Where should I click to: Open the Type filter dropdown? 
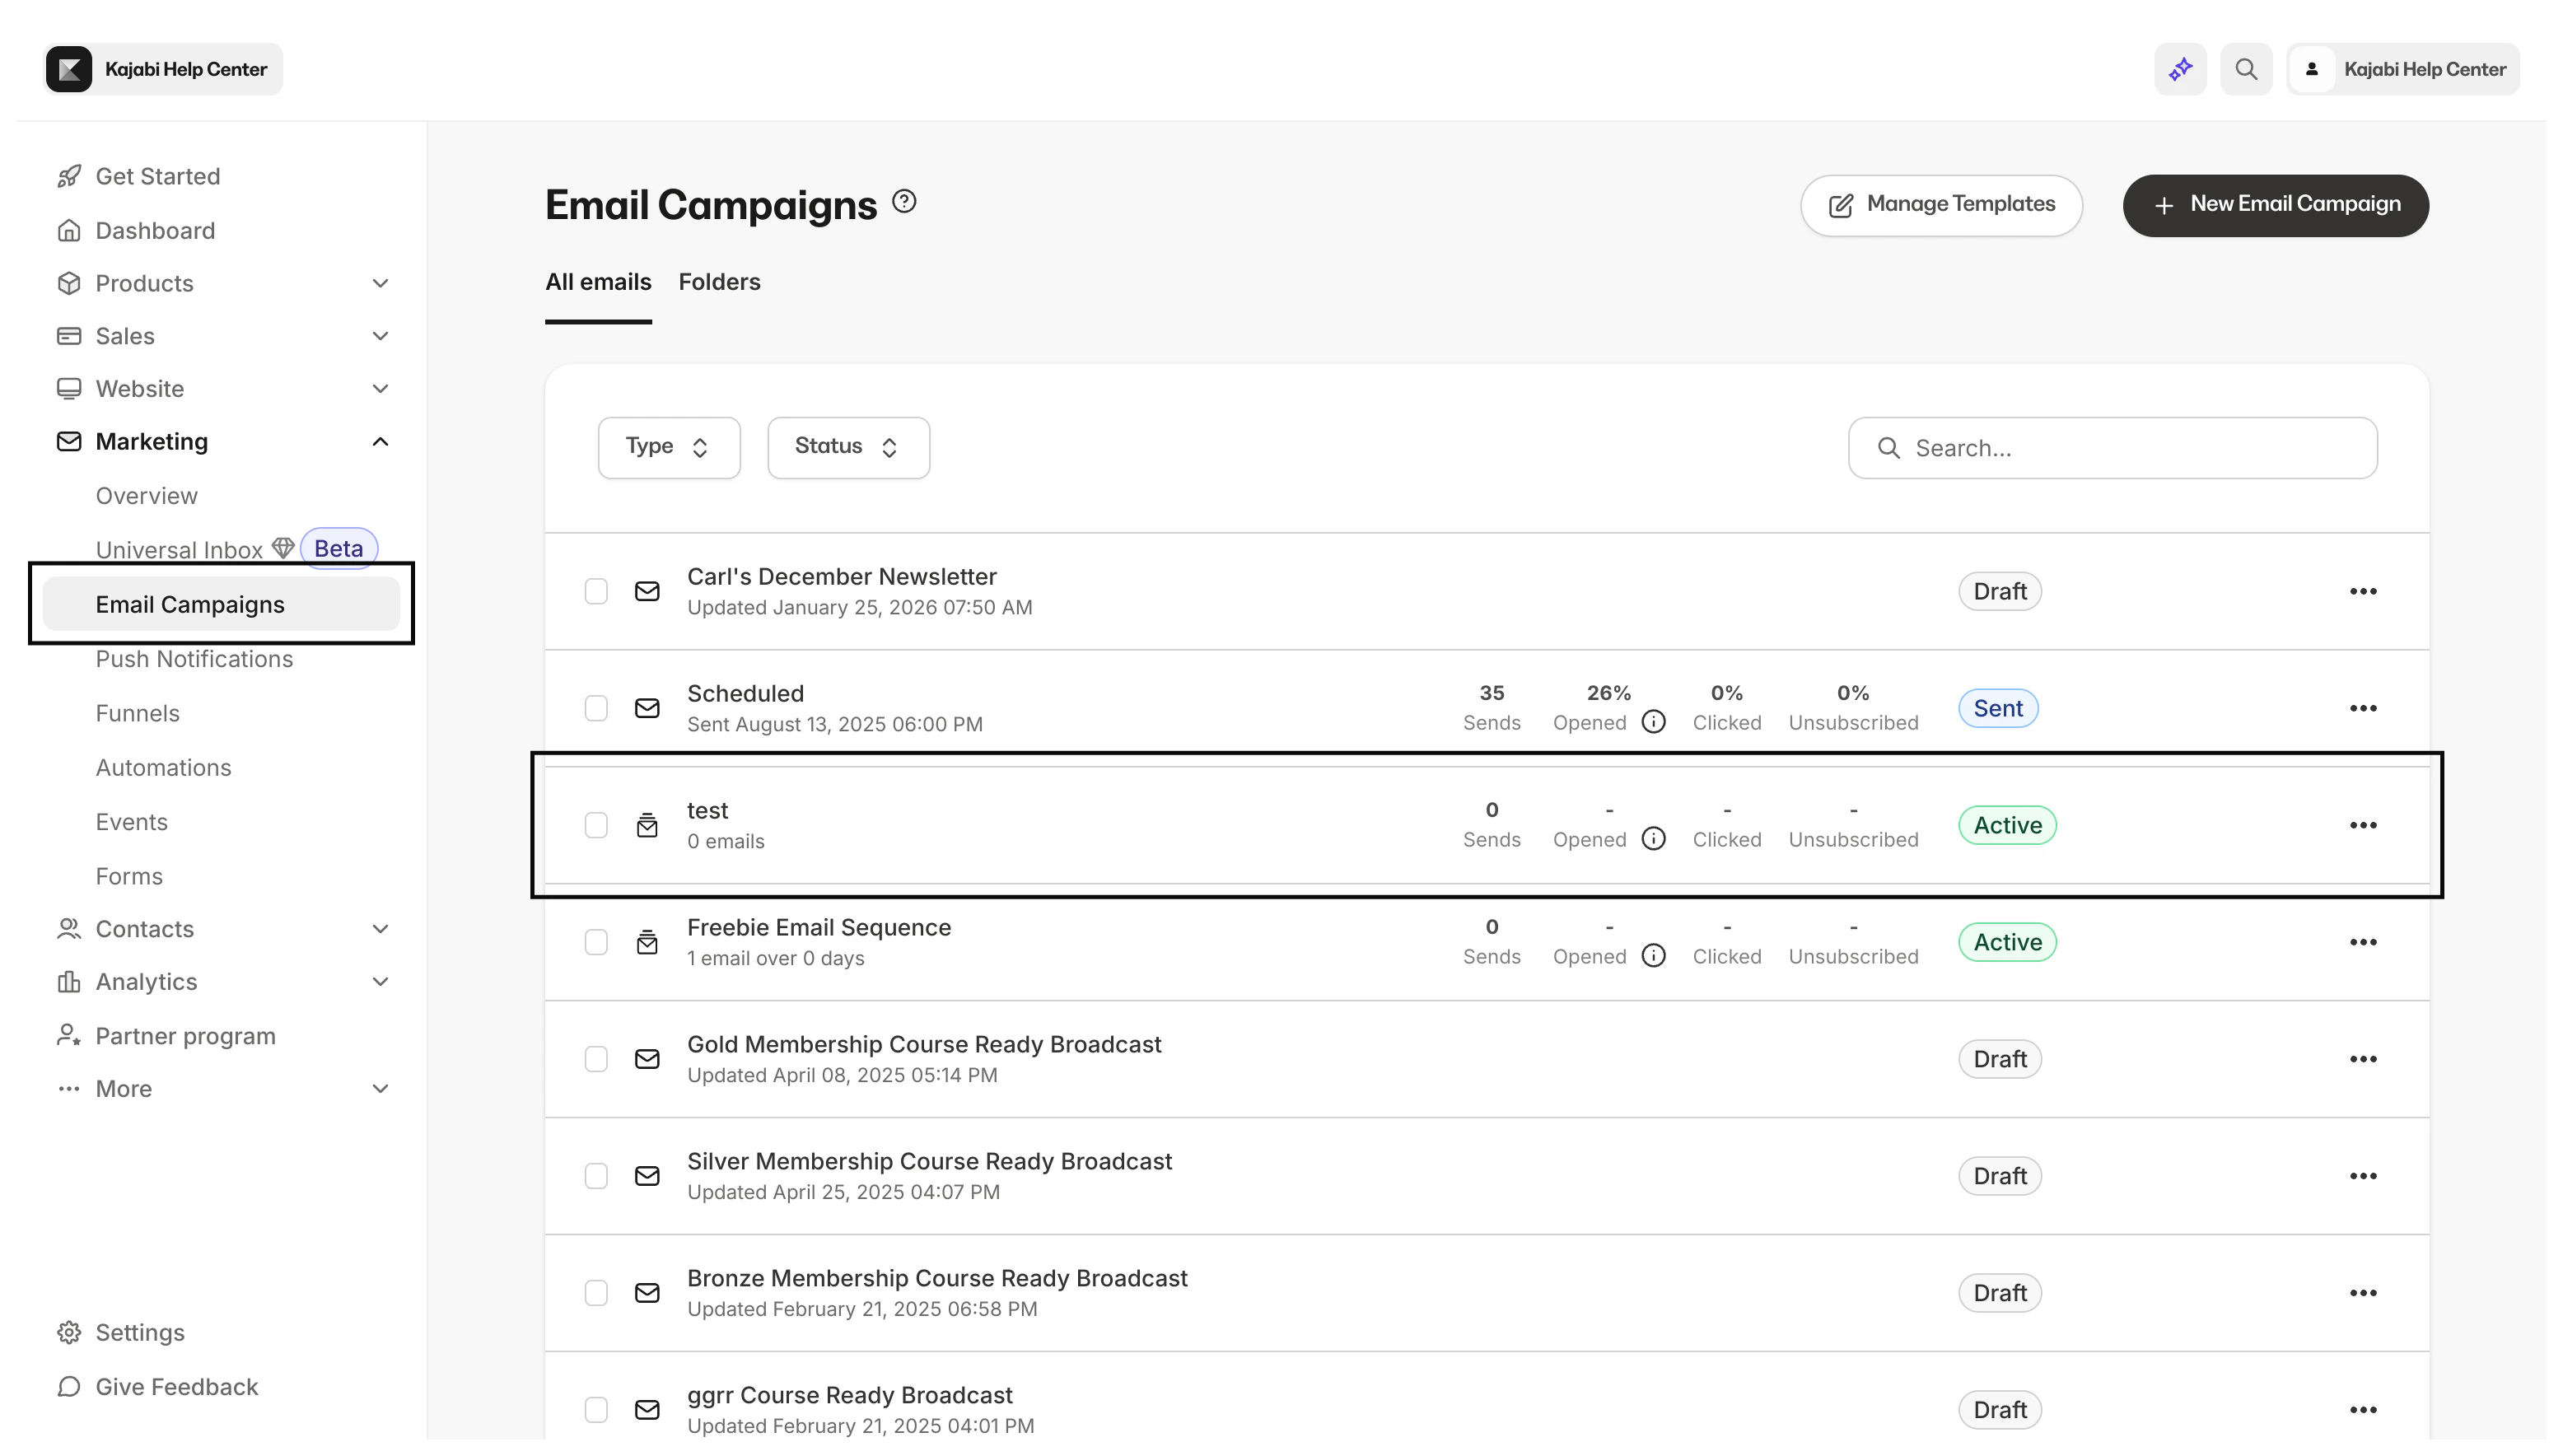point(668,446)
